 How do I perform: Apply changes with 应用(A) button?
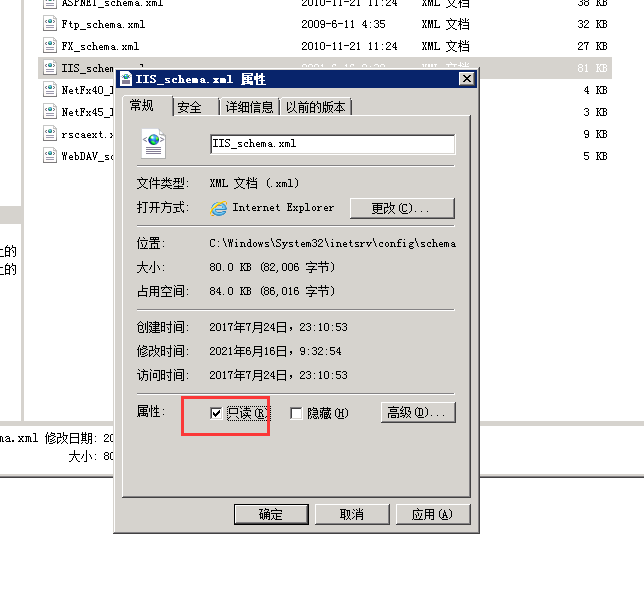[x=433, y=514]
